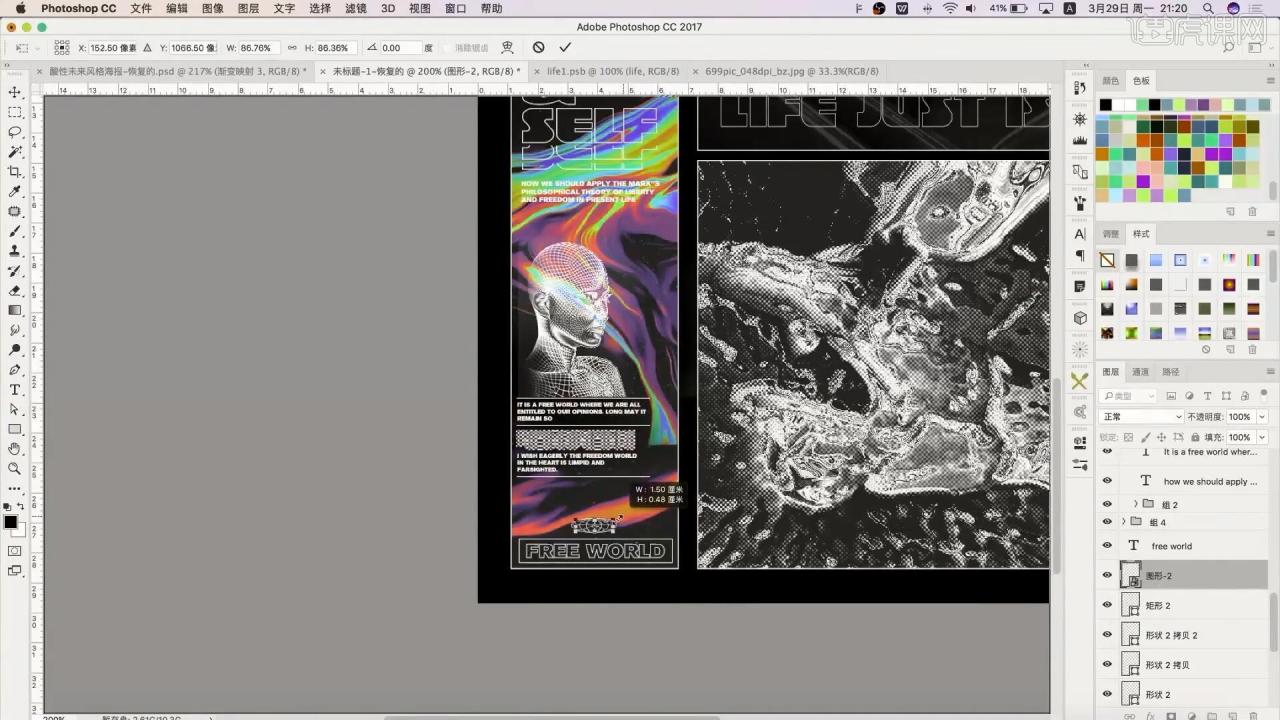This screenshot has width=1280, height=720.
Task: Hide the 形状 2 拷贝 2 layer
Action: [1107, 635]
